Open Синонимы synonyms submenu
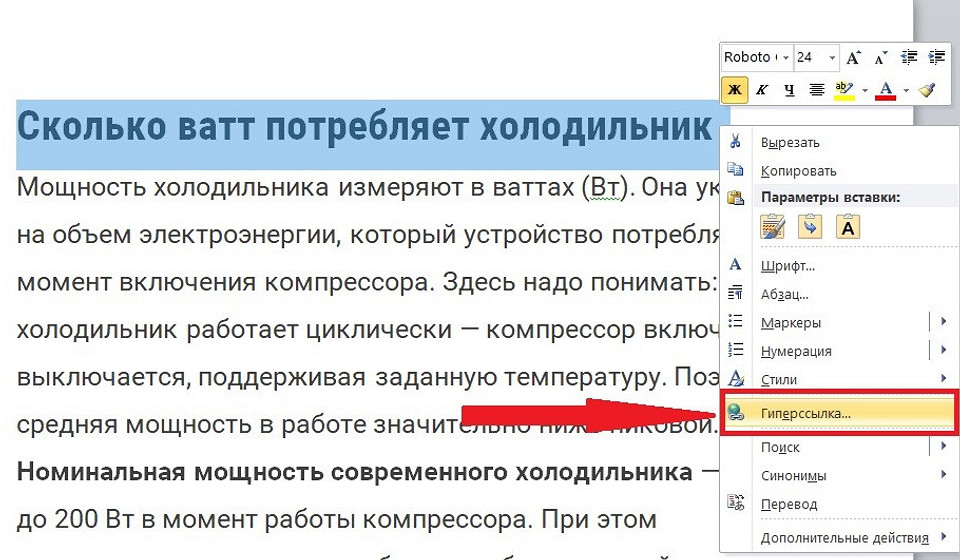Image resolution: width=960 pixels, height=560 pixels. coord(793,476)
